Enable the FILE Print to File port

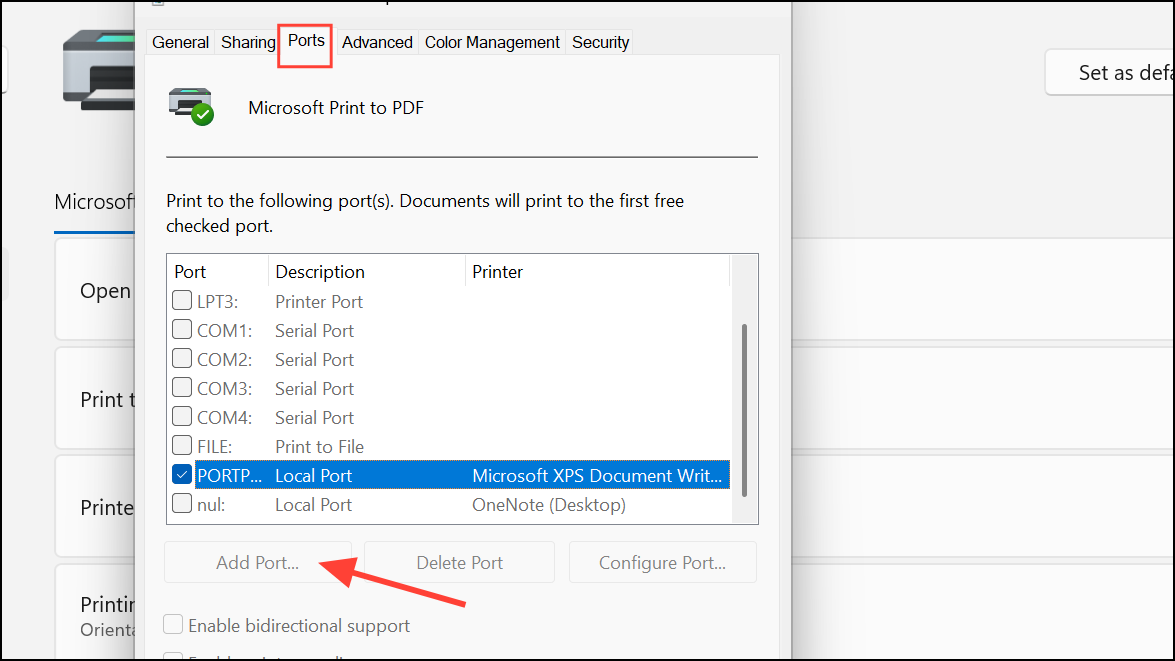[181, 446]
